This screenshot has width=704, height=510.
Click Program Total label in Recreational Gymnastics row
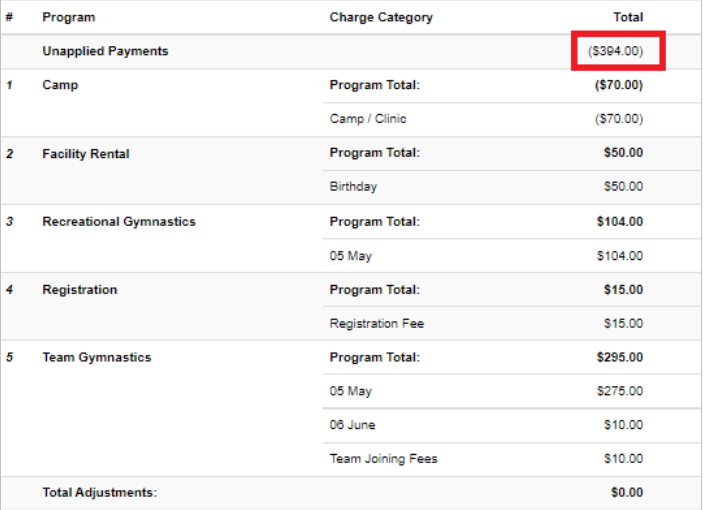click(375, 222)
